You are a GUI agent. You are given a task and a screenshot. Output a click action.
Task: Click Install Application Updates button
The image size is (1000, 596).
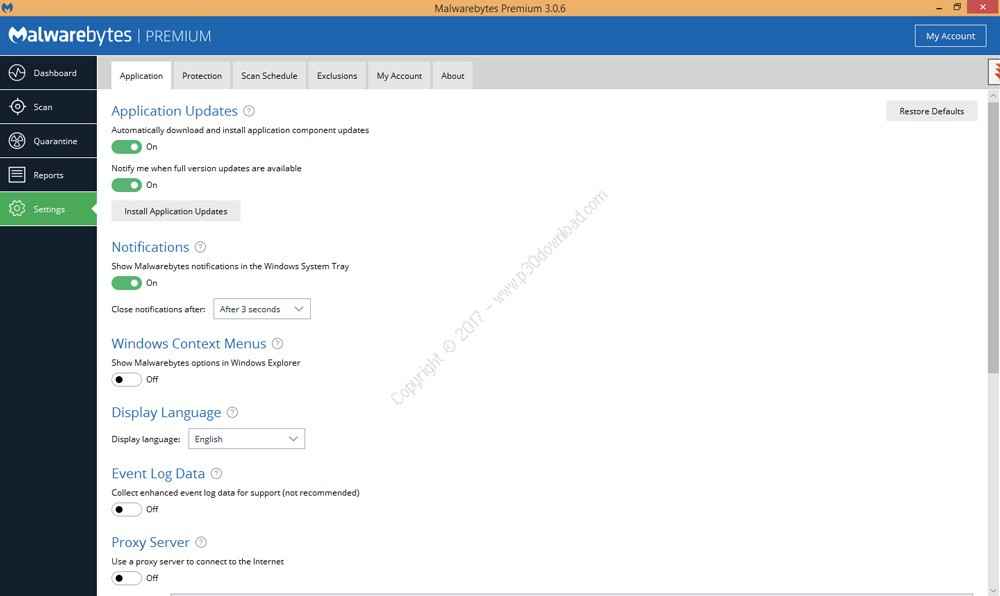[x=176, y=211]
